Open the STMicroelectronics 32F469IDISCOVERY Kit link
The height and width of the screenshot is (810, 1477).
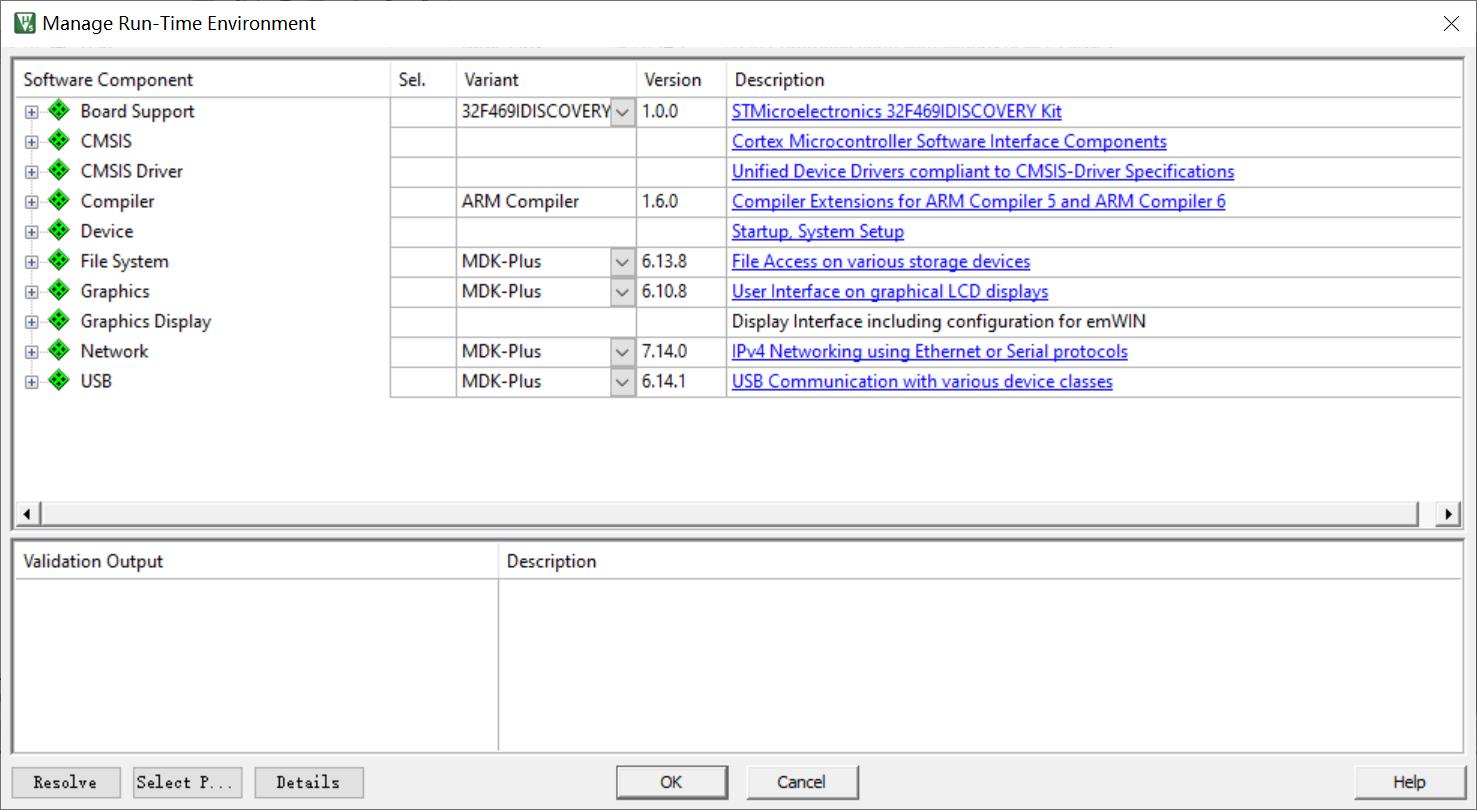coord(897,111)
